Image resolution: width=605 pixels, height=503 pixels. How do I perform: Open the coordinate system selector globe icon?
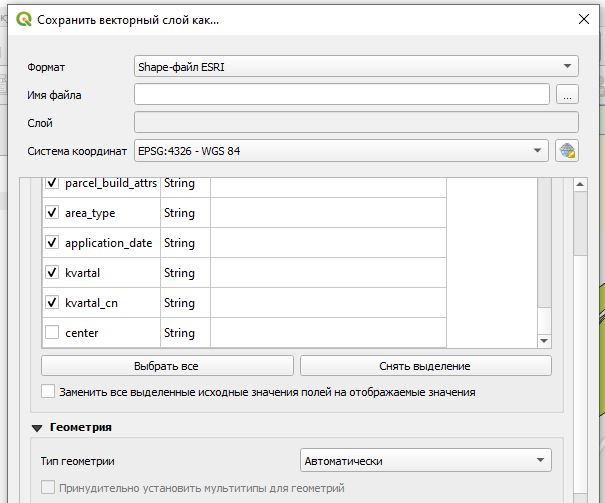[x=567, y=151]
